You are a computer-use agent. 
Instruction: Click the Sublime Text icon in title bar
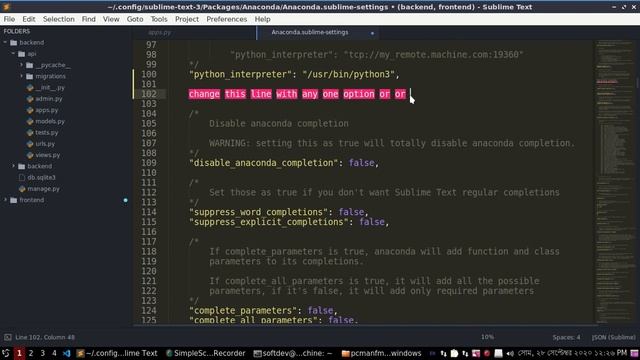coord(6,7)
